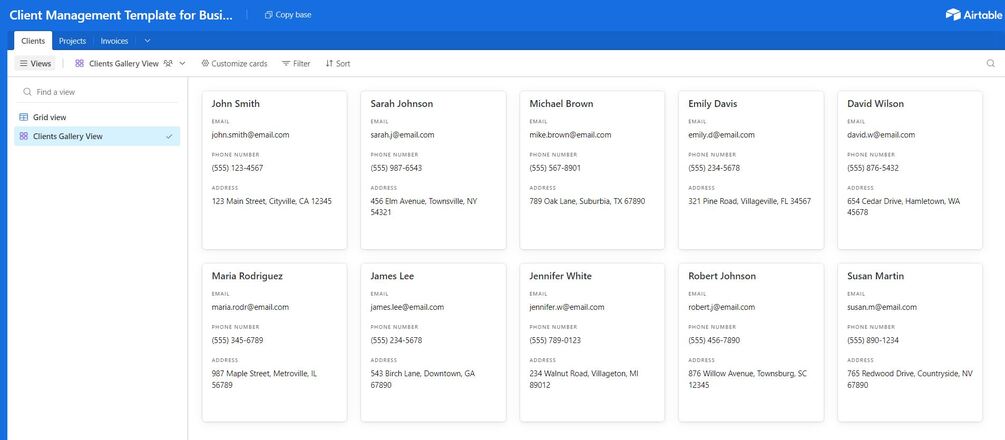Open the Sort options
This screenshot has height=440, width=1005.
tap(338, 63)
